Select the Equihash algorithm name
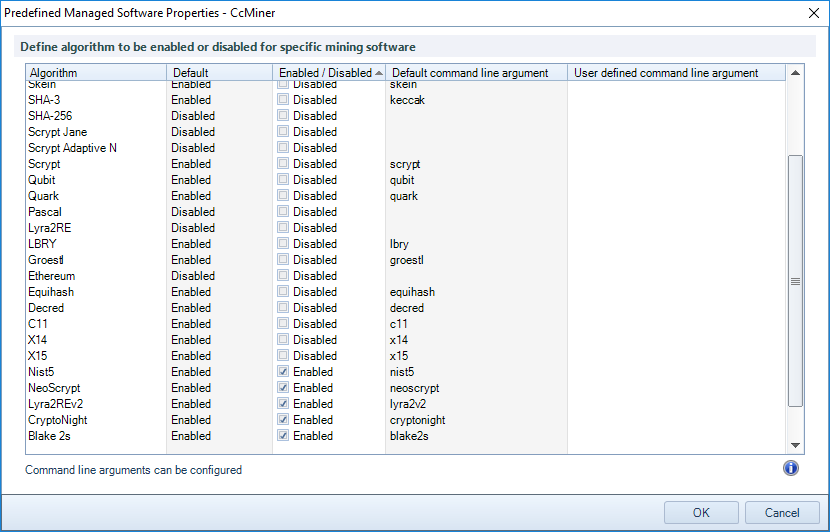 pos(51,292)
